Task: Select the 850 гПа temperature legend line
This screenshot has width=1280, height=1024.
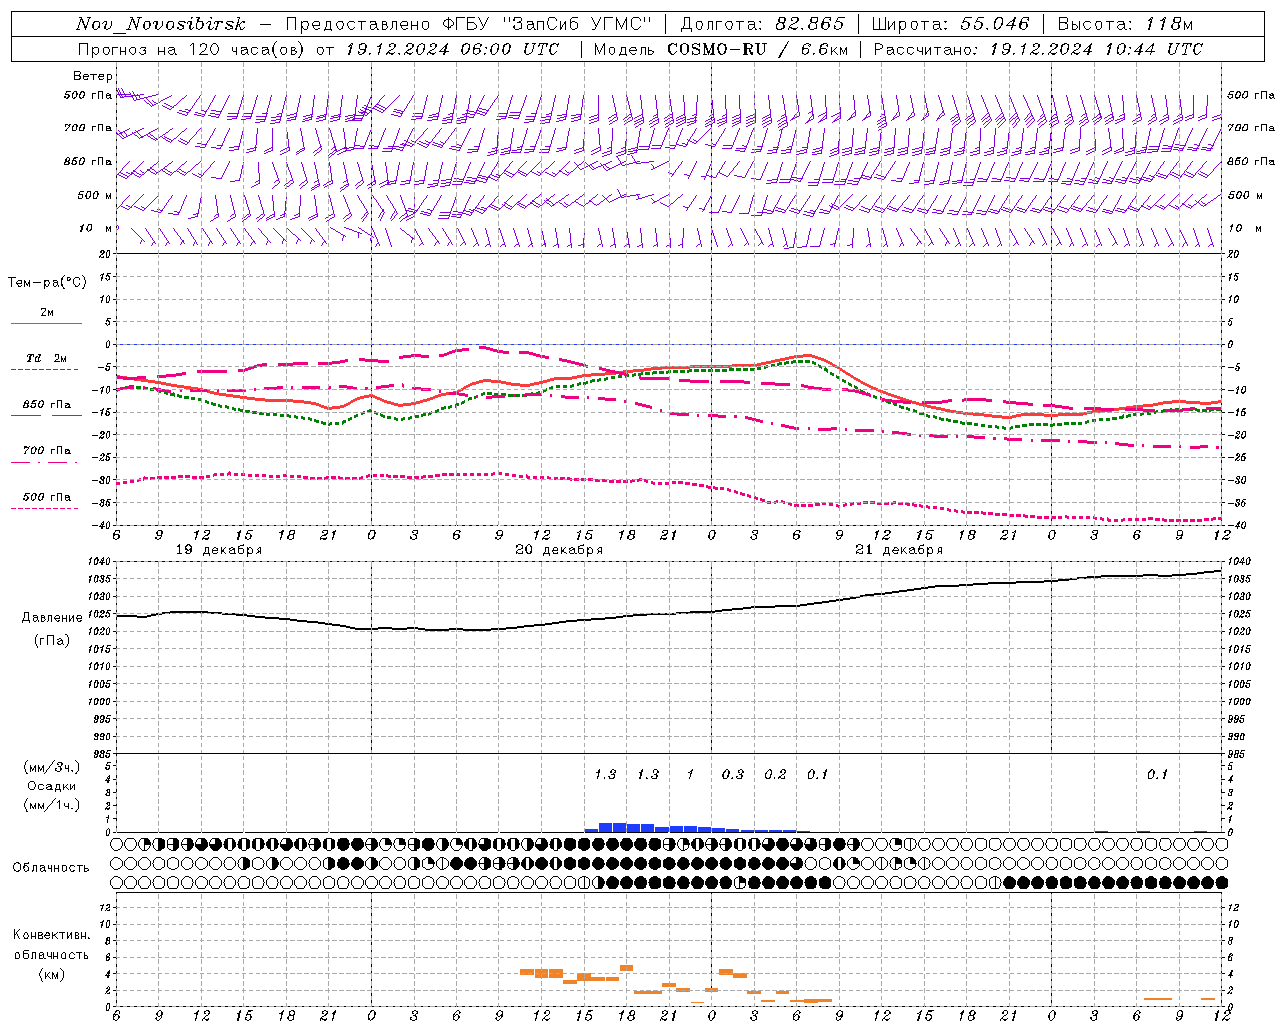Action: pyautogui.click(x=46, y=415)
